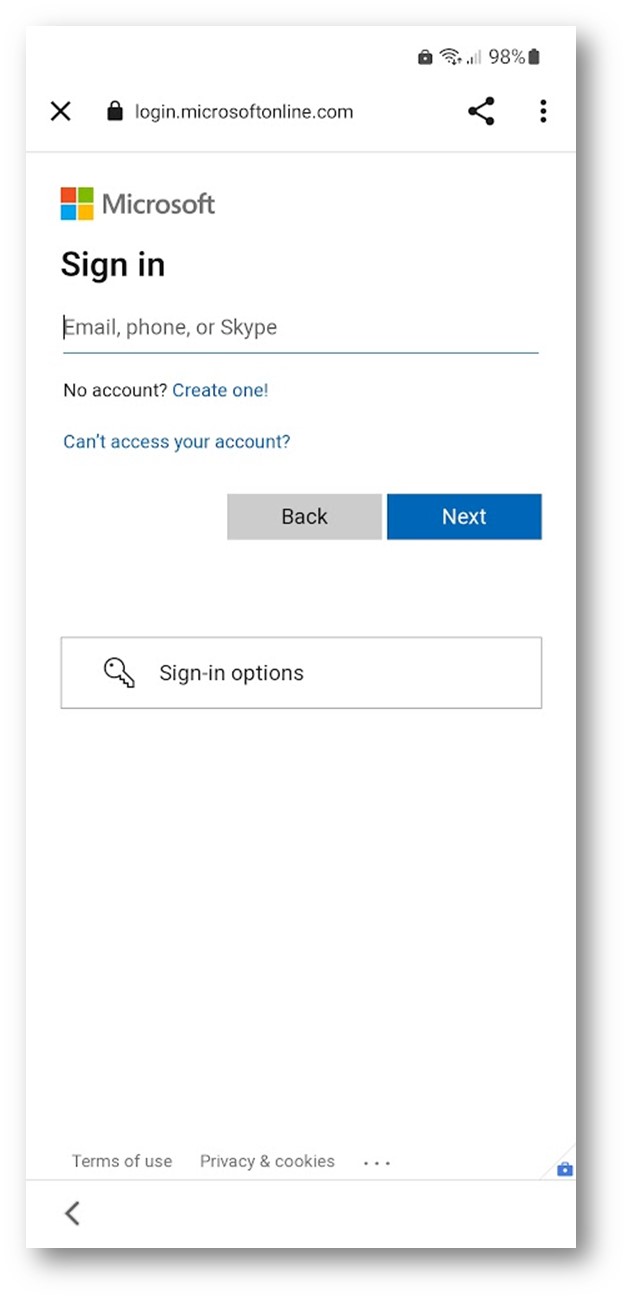628x1300 pixels.
Task: Open "Can't access your account?" link
Action: (x=177, y=442)
